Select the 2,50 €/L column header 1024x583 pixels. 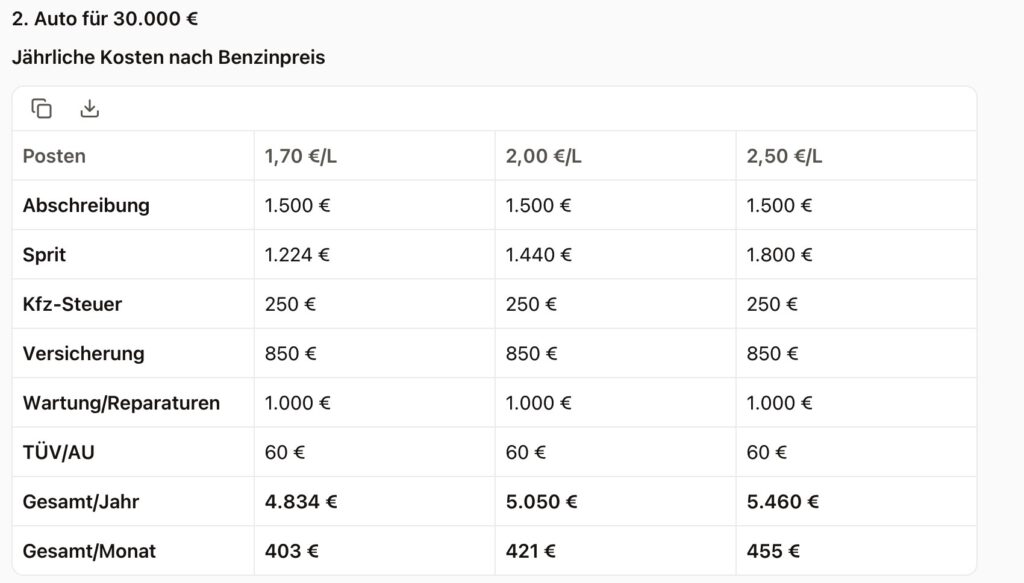point(784,156)
